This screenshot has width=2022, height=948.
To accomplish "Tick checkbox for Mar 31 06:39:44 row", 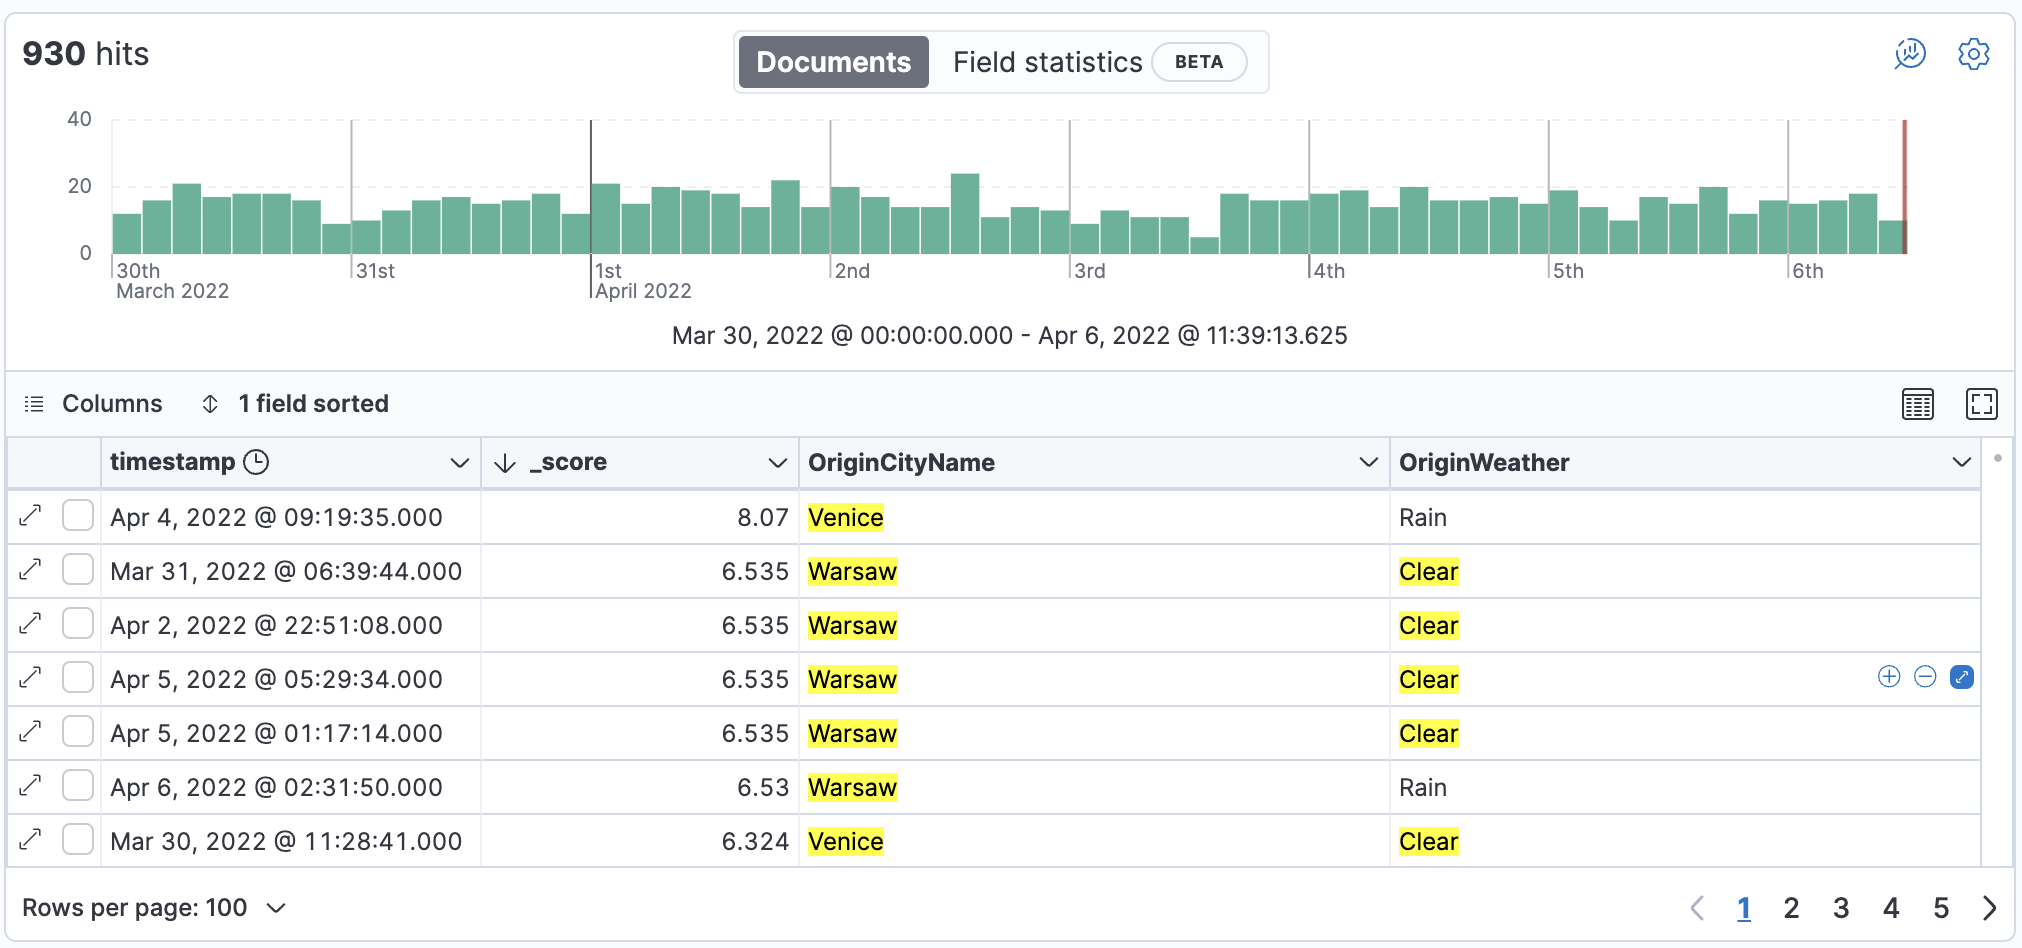I will (x=78, y=570).
